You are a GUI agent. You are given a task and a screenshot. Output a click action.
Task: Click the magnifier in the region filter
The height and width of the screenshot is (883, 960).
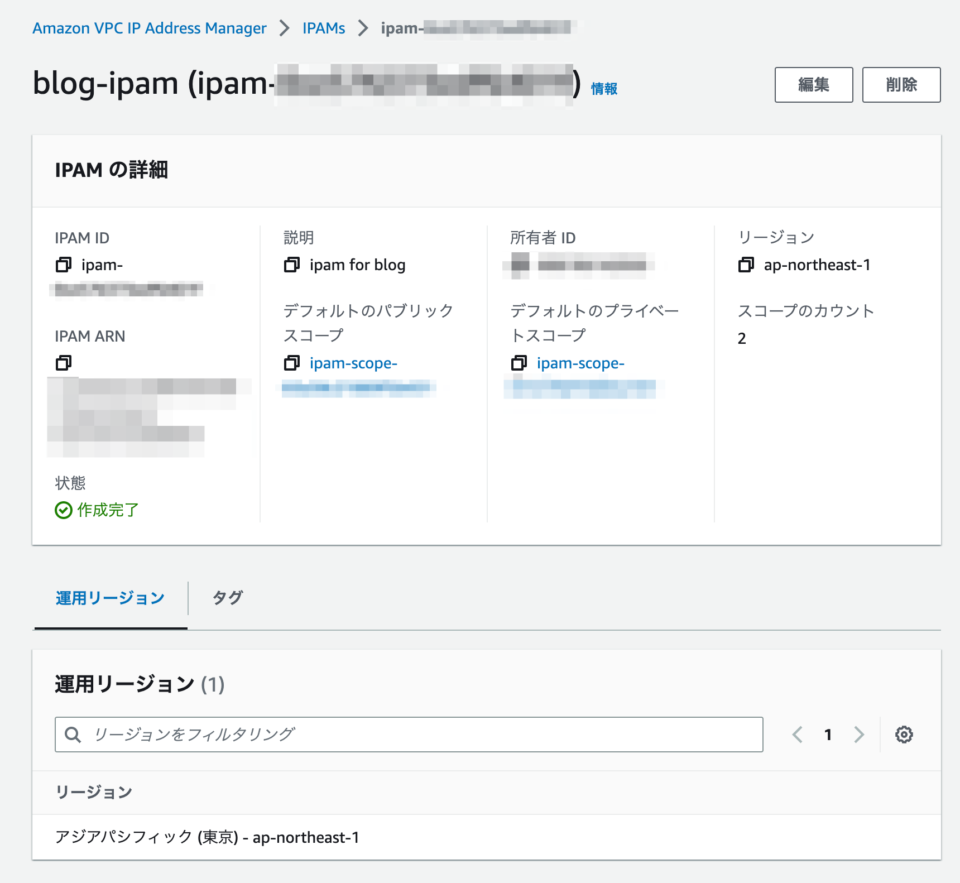tap(72, 734)
